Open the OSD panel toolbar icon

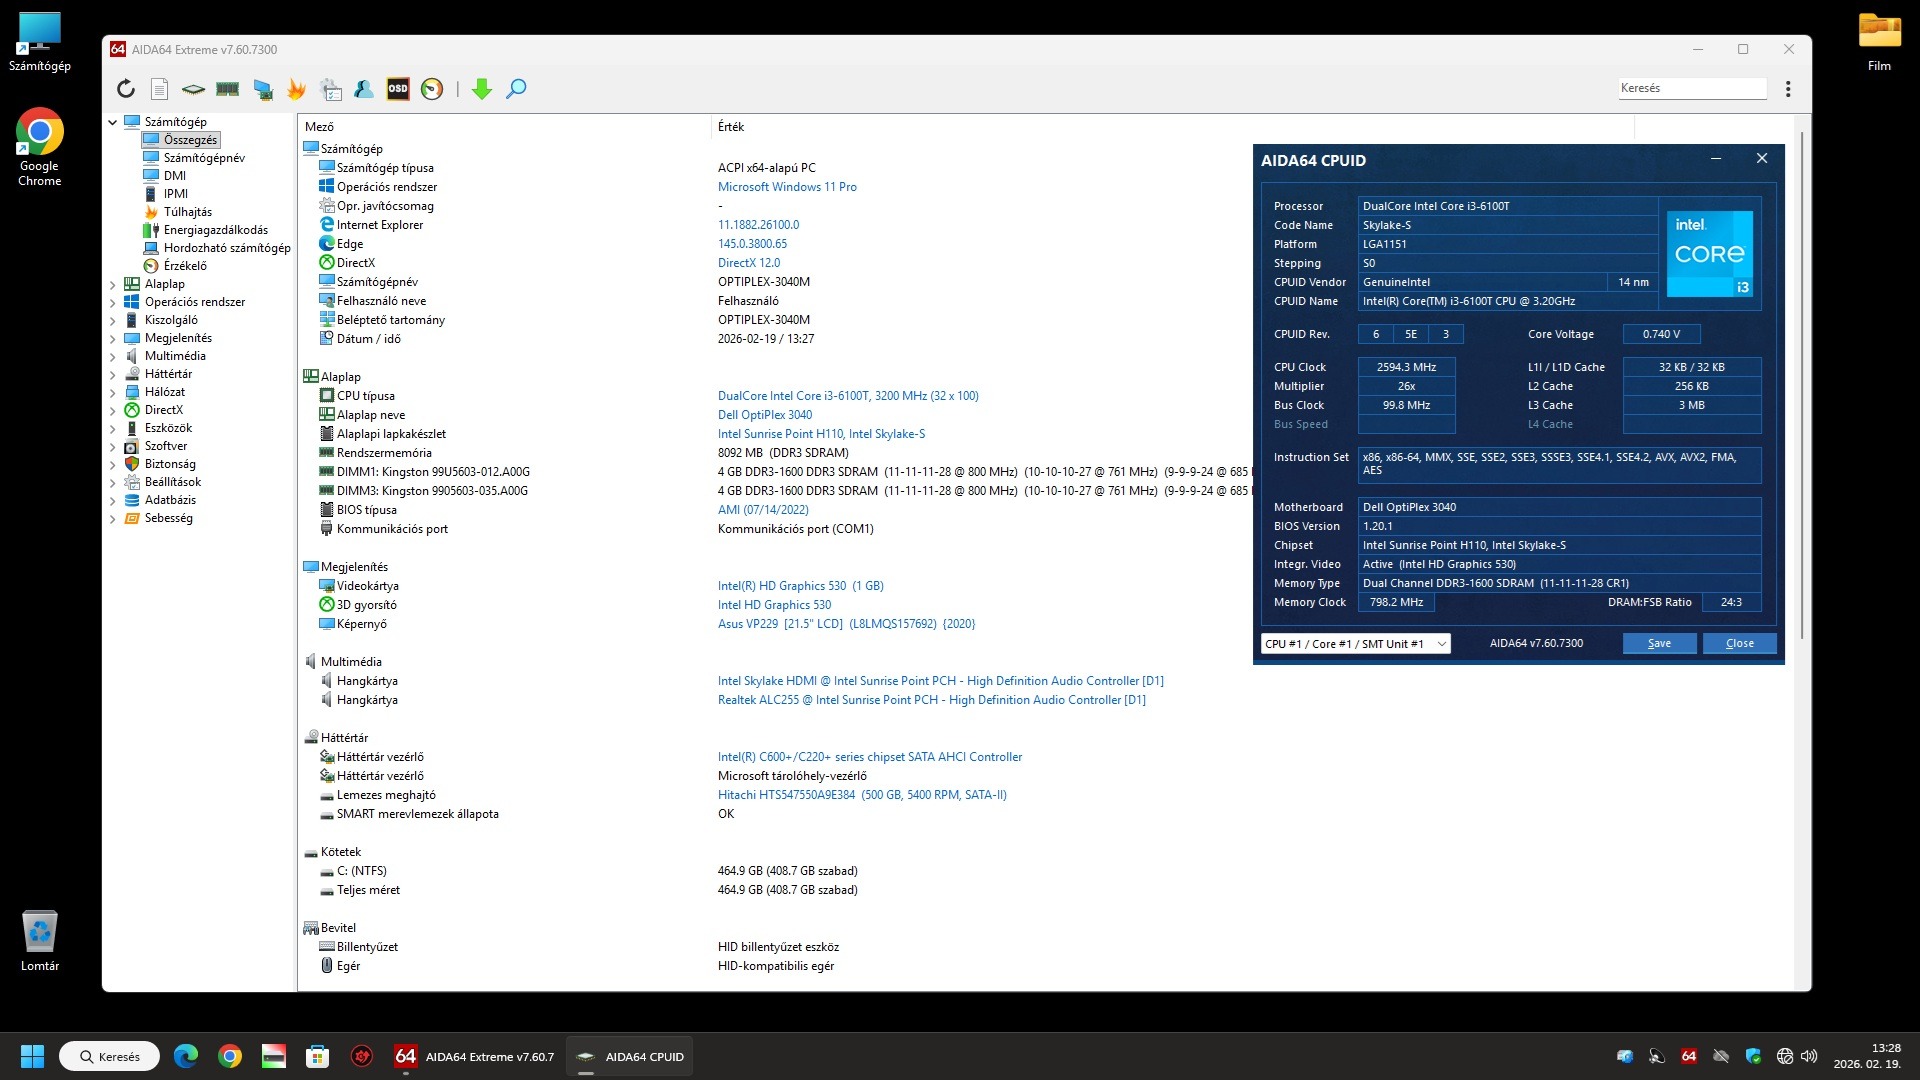click(398, 89)
